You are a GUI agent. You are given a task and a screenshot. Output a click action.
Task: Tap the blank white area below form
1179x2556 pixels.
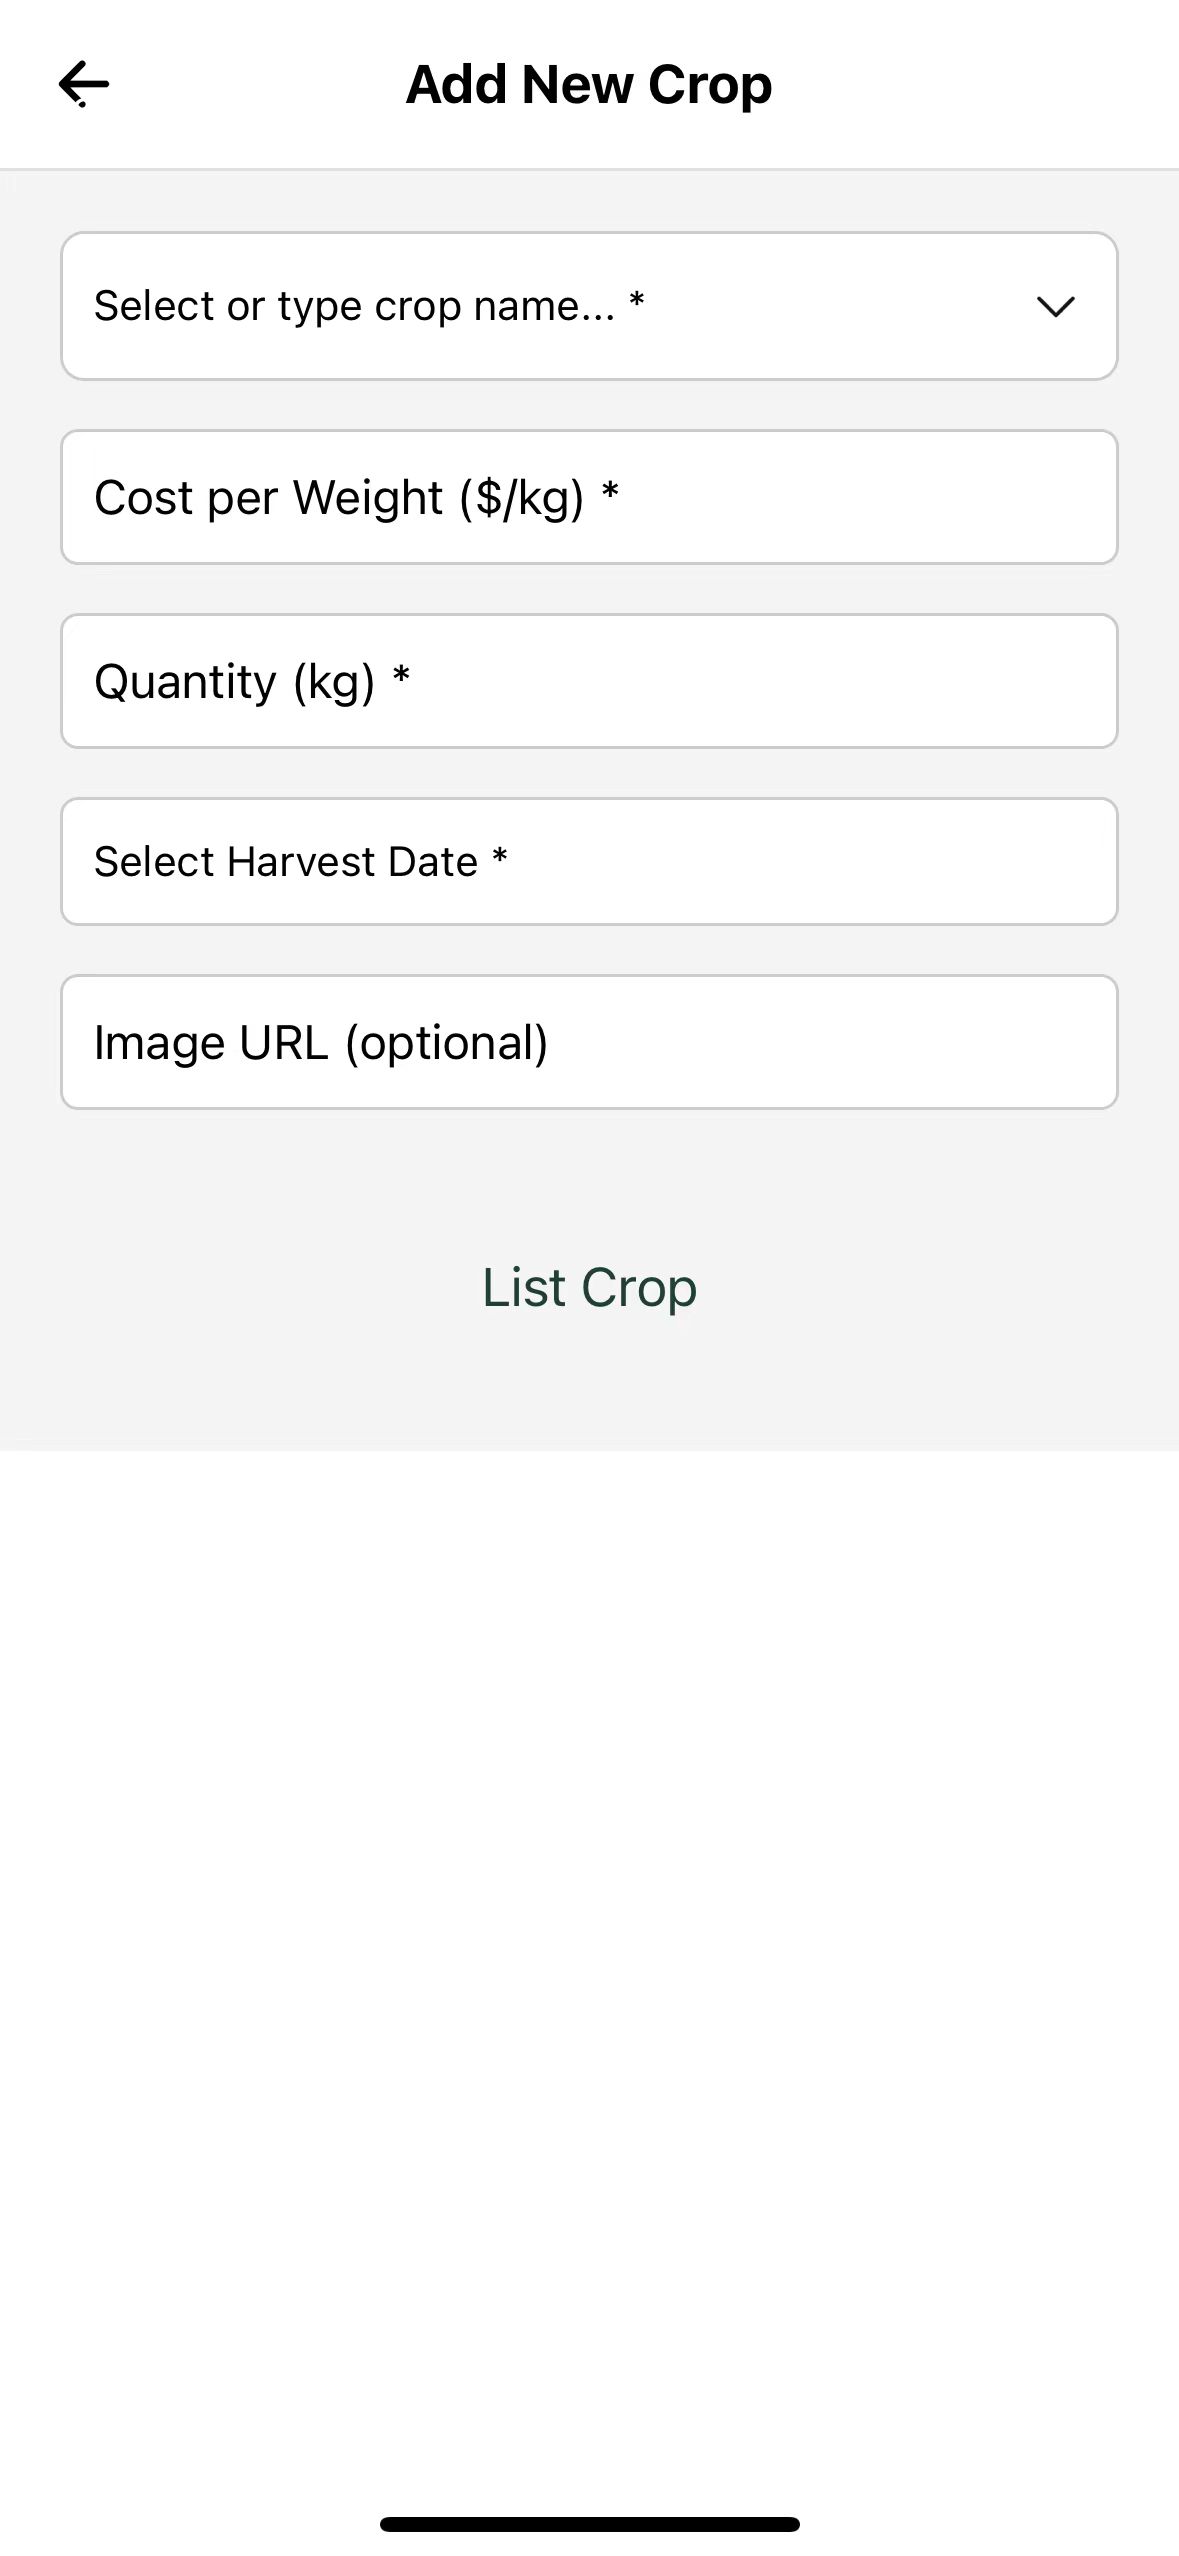[x=589, y=1900]
